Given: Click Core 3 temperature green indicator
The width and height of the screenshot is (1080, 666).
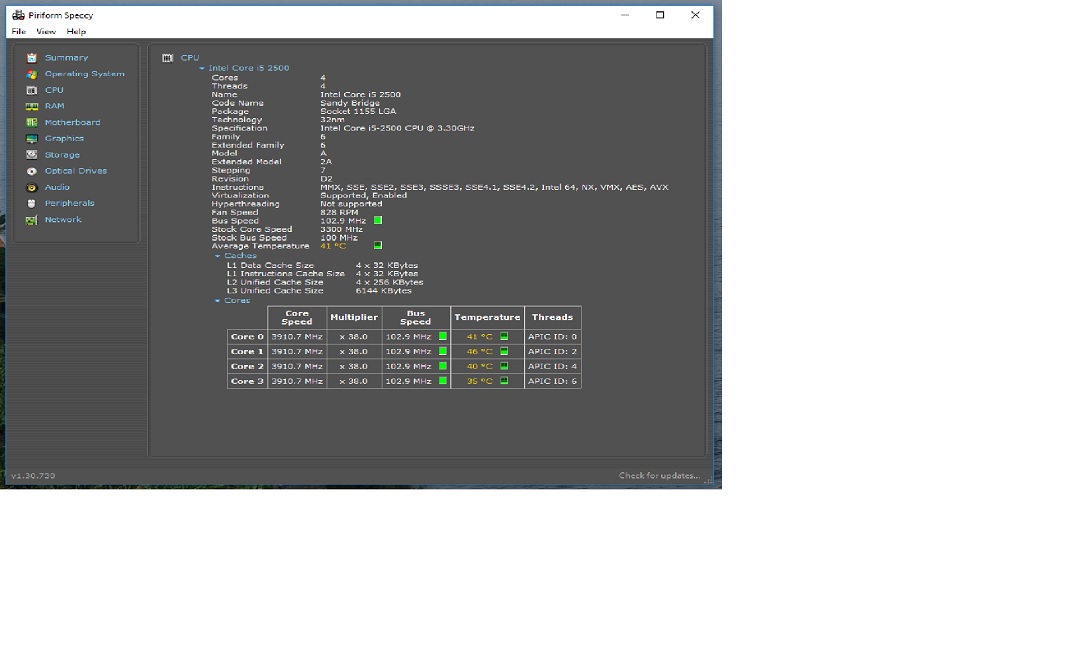Looking at the screenshot, I should [504, 381].
